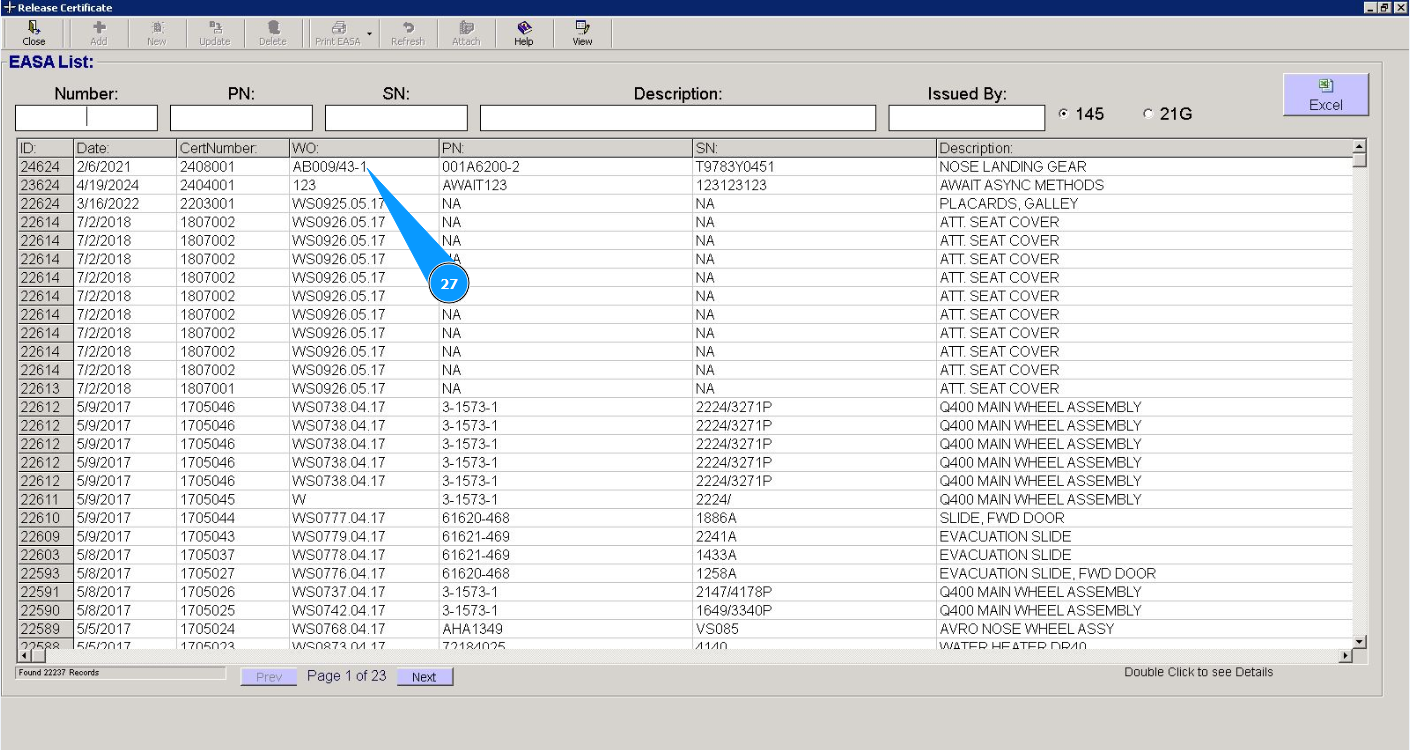The height and width of the screenshot is (750, 1410).
Task: Click the ID column header
Action: point(45,148)
